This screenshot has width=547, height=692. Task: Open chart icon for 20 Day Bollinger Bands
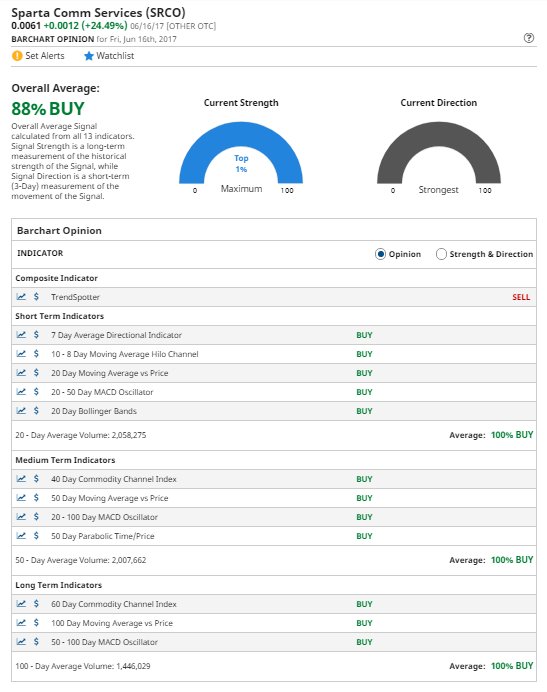point(21,410)
